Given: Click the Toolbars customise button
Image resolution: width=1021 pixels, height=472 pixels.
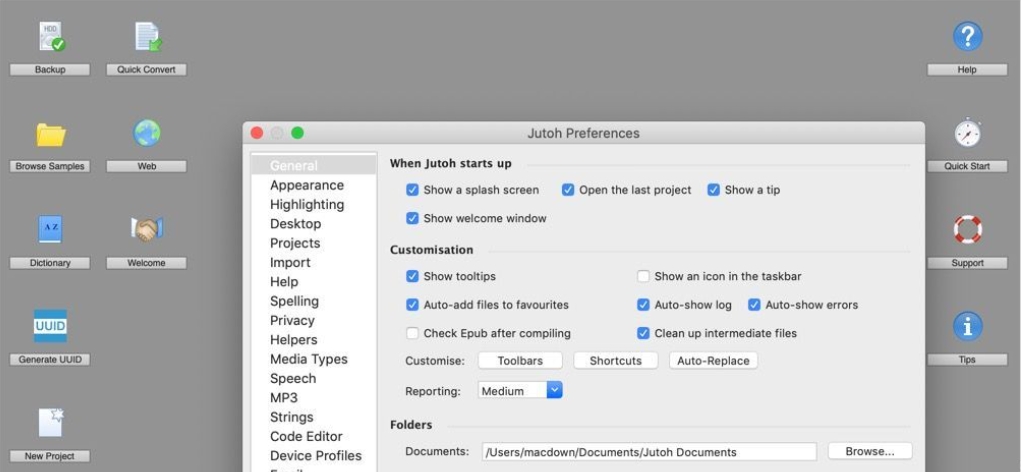Looking at the screenshot, I should click(520, 361).
